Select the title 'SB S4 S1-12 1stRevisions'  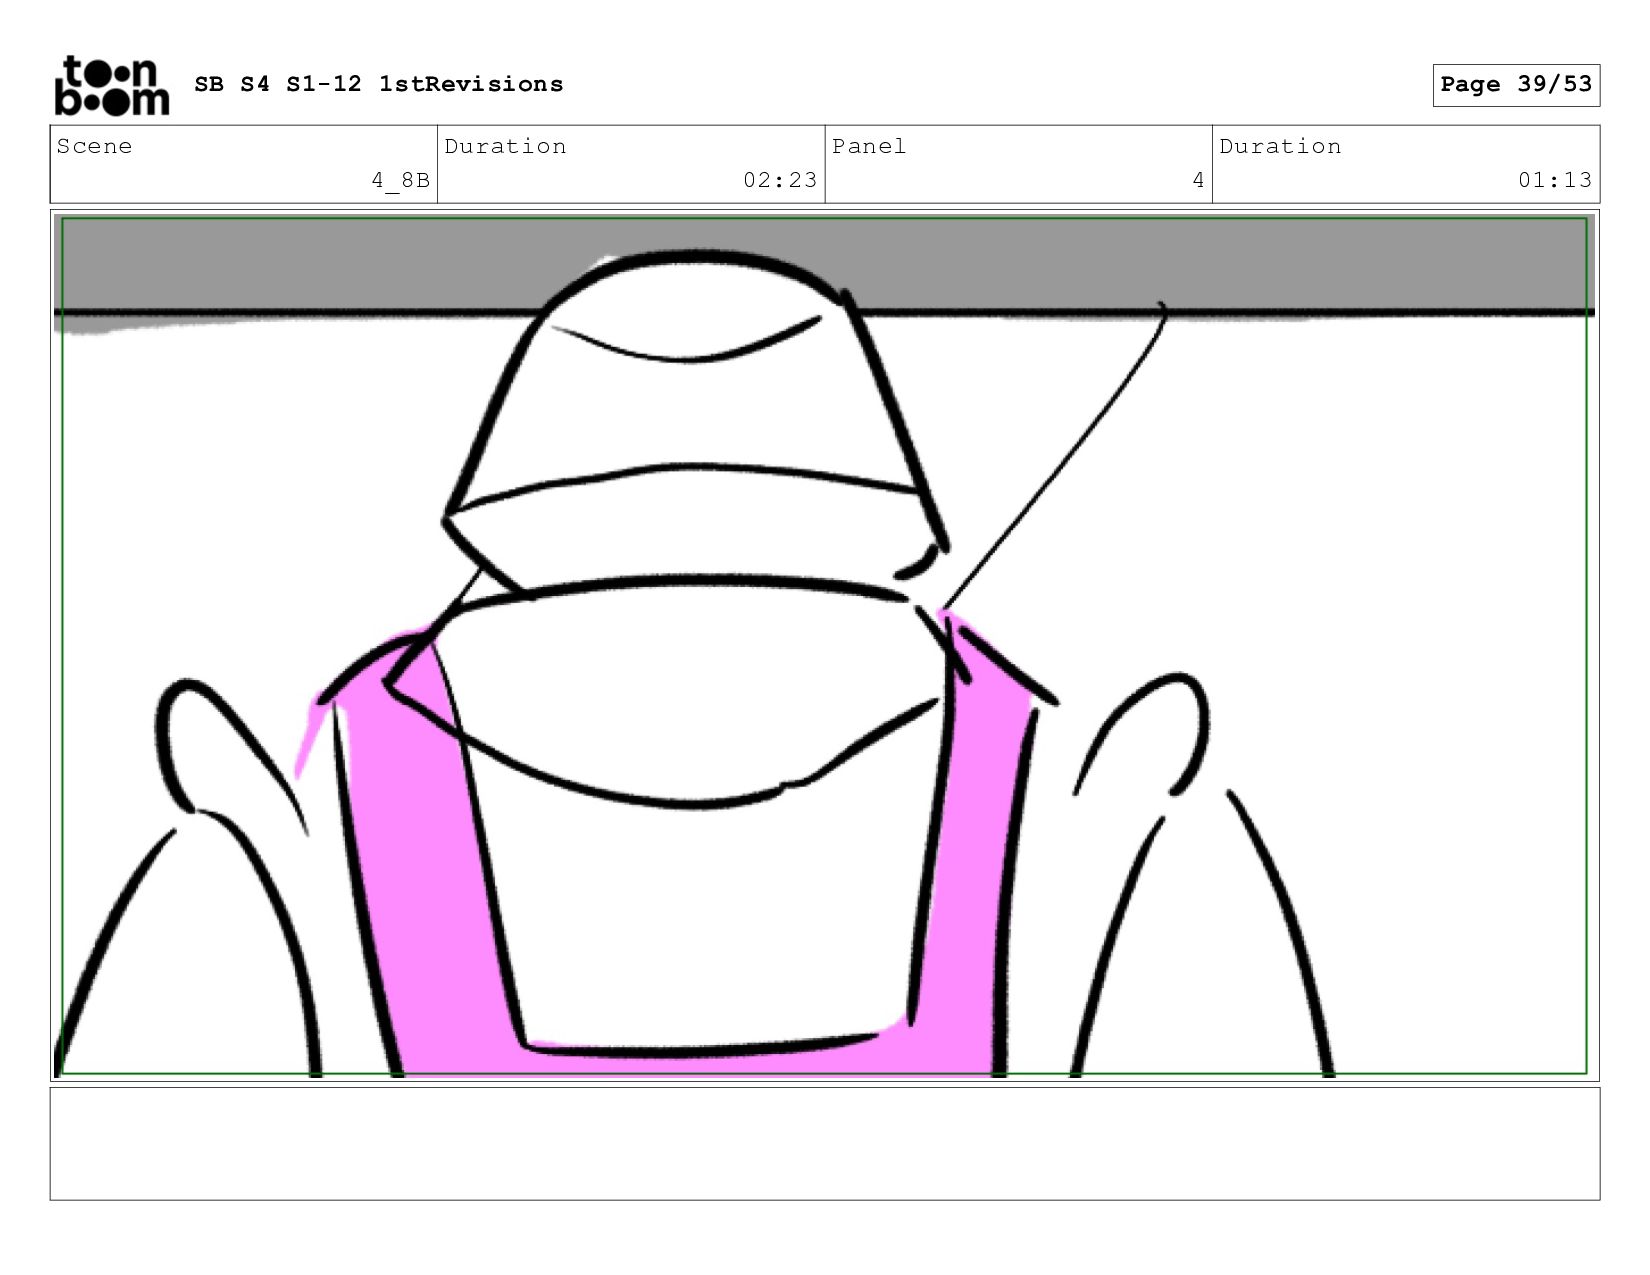379,84
